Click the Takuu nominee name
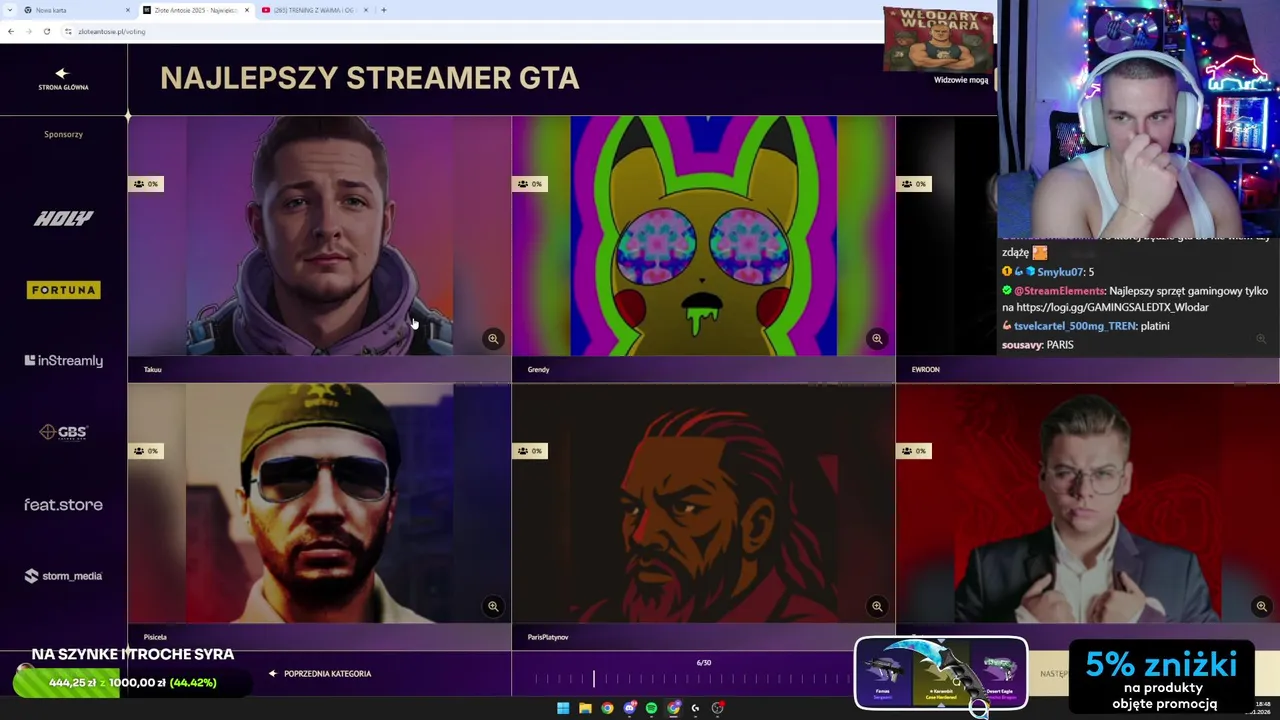The height and width of the screenshot is (720, 1280). (152, 370)
